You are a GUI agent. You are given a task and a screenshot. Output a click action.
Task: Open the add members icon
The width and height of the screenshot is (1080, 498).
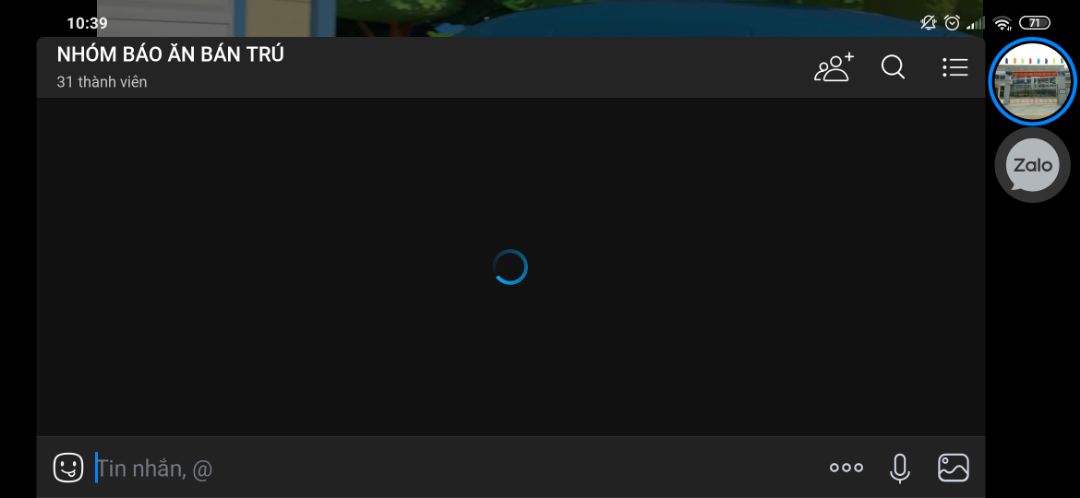tap(833, 68)
